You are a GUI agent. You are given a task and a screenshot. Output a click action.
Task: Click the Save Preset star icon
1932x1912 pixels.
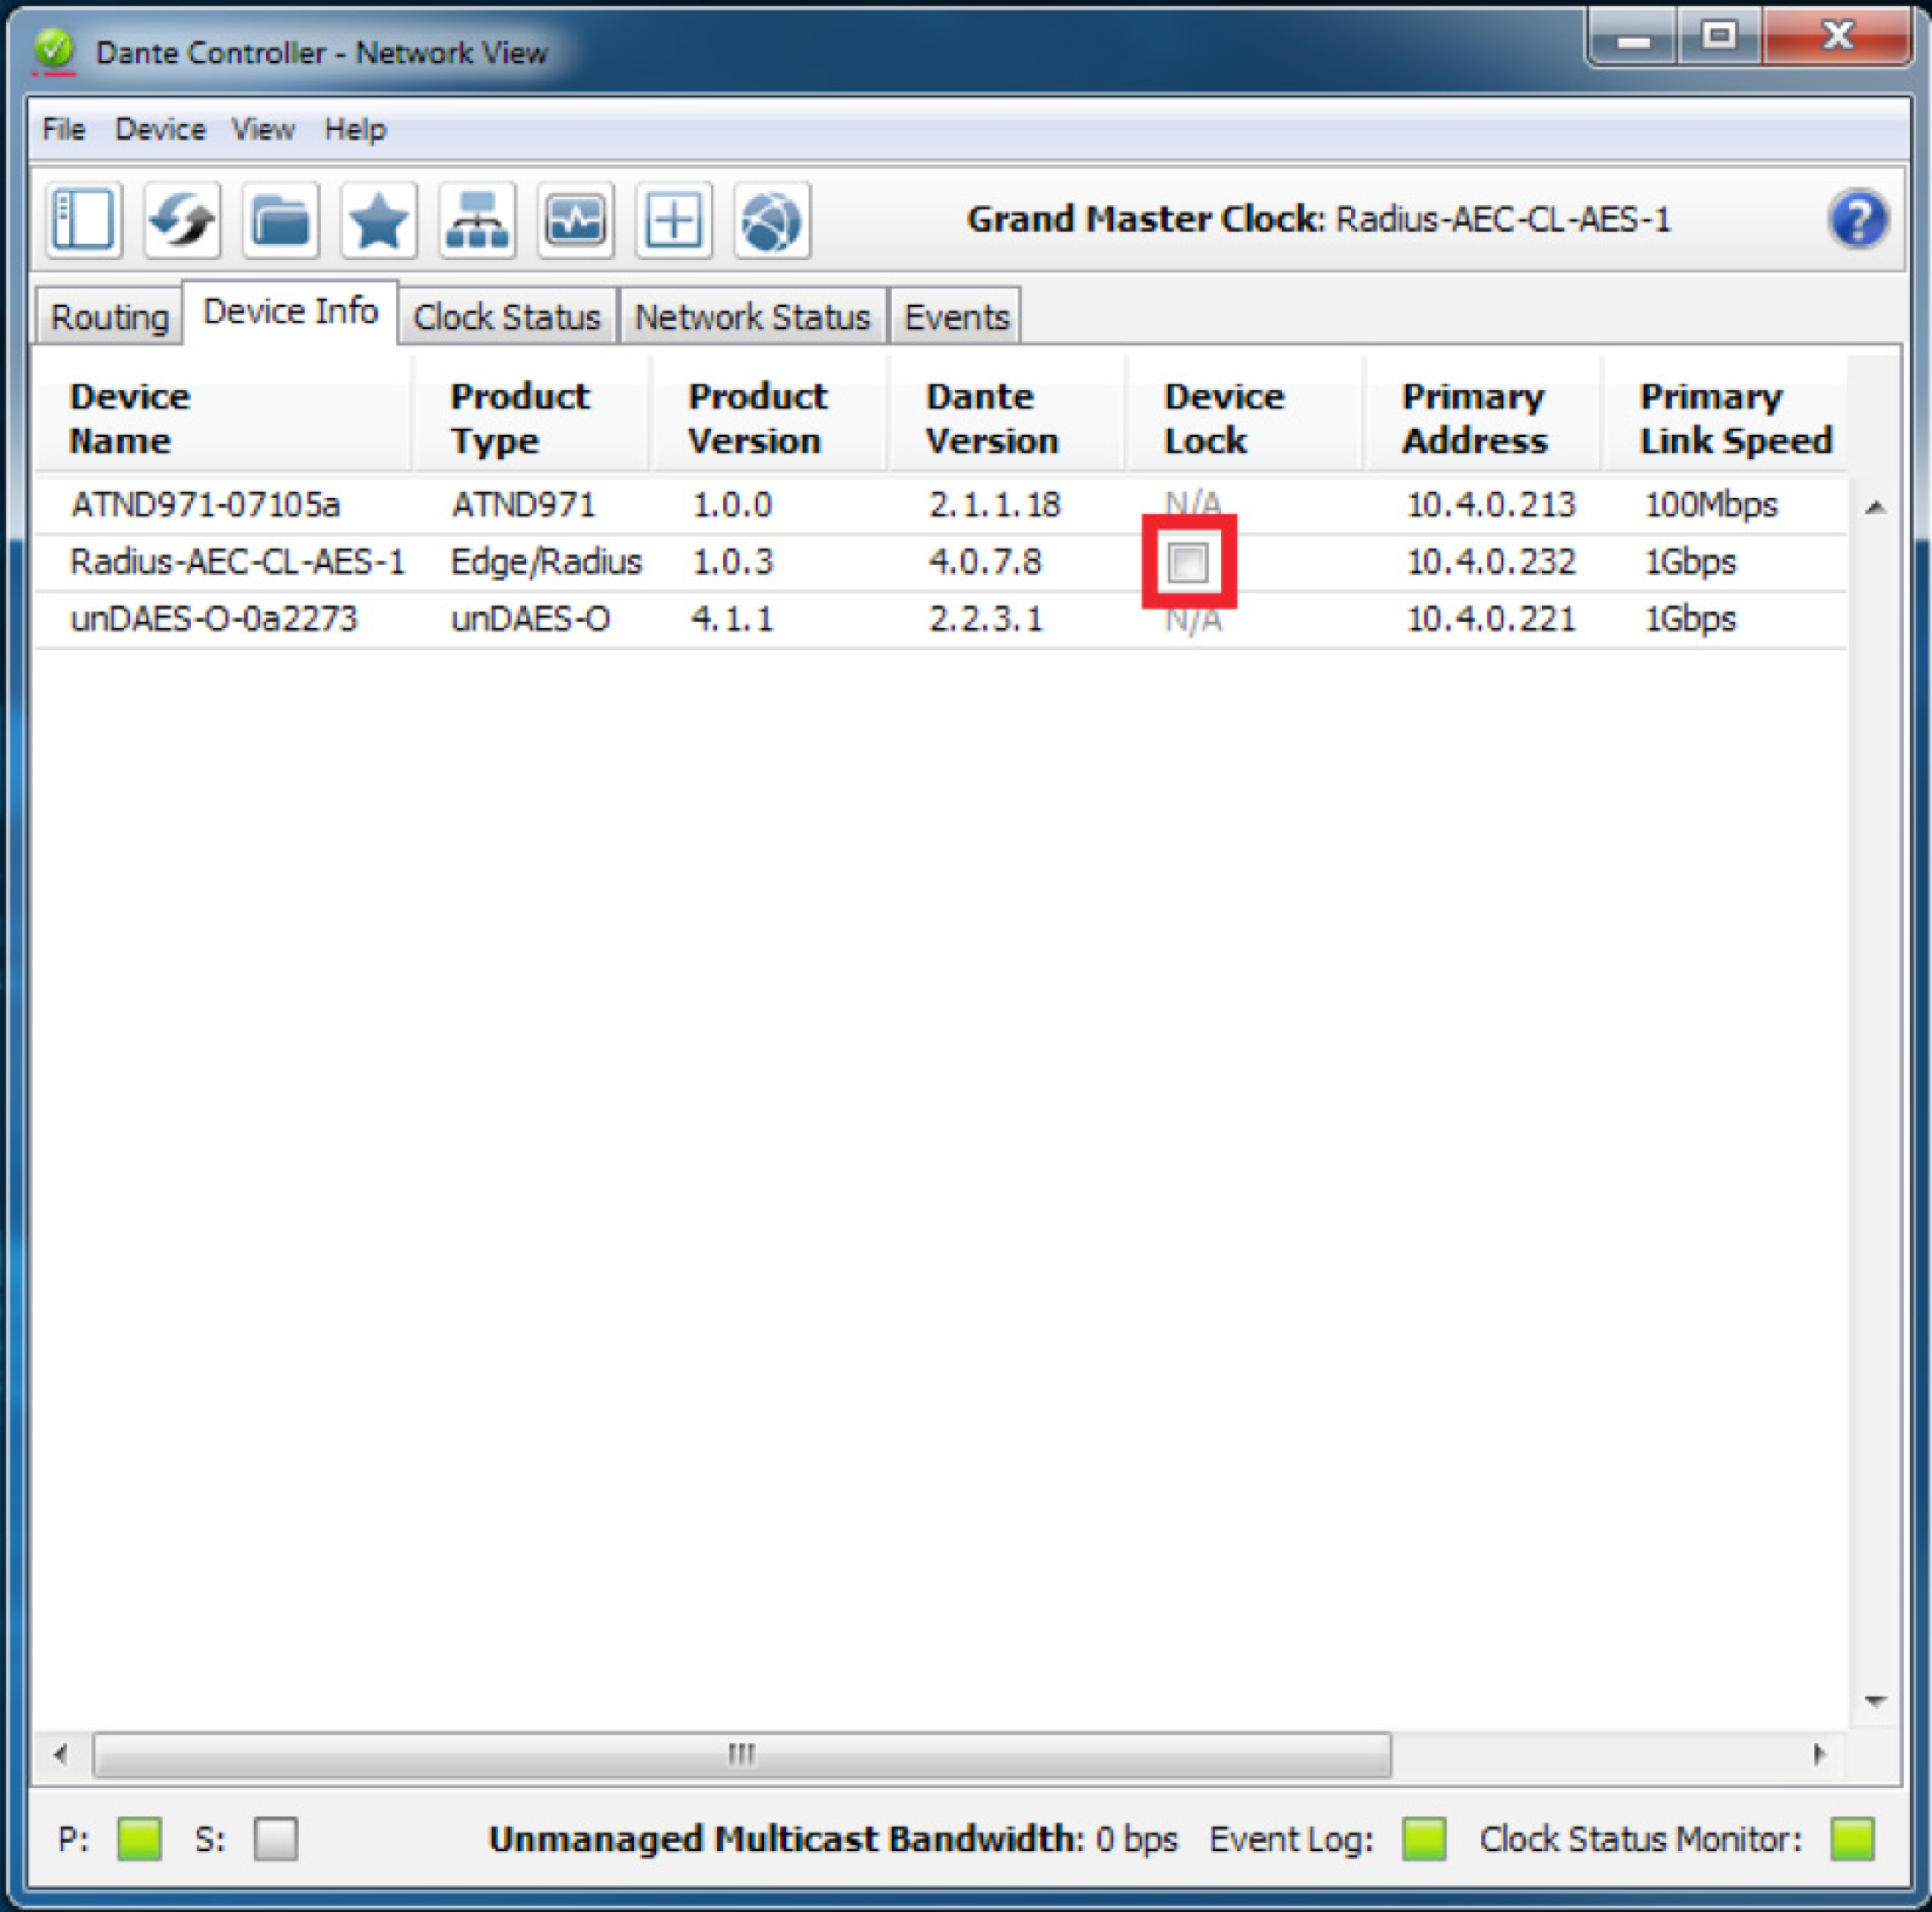point(378,220)
